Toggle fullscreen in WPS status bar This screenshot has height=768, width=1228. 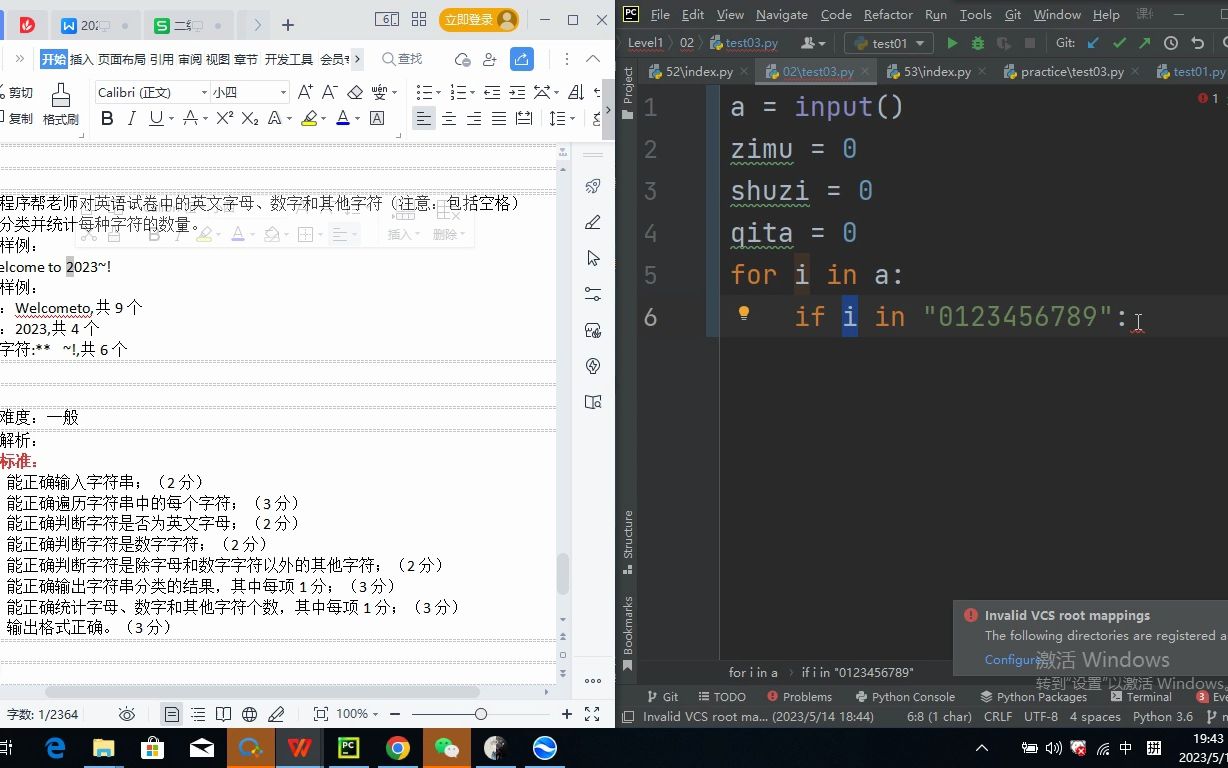click(x=592, y=714)
